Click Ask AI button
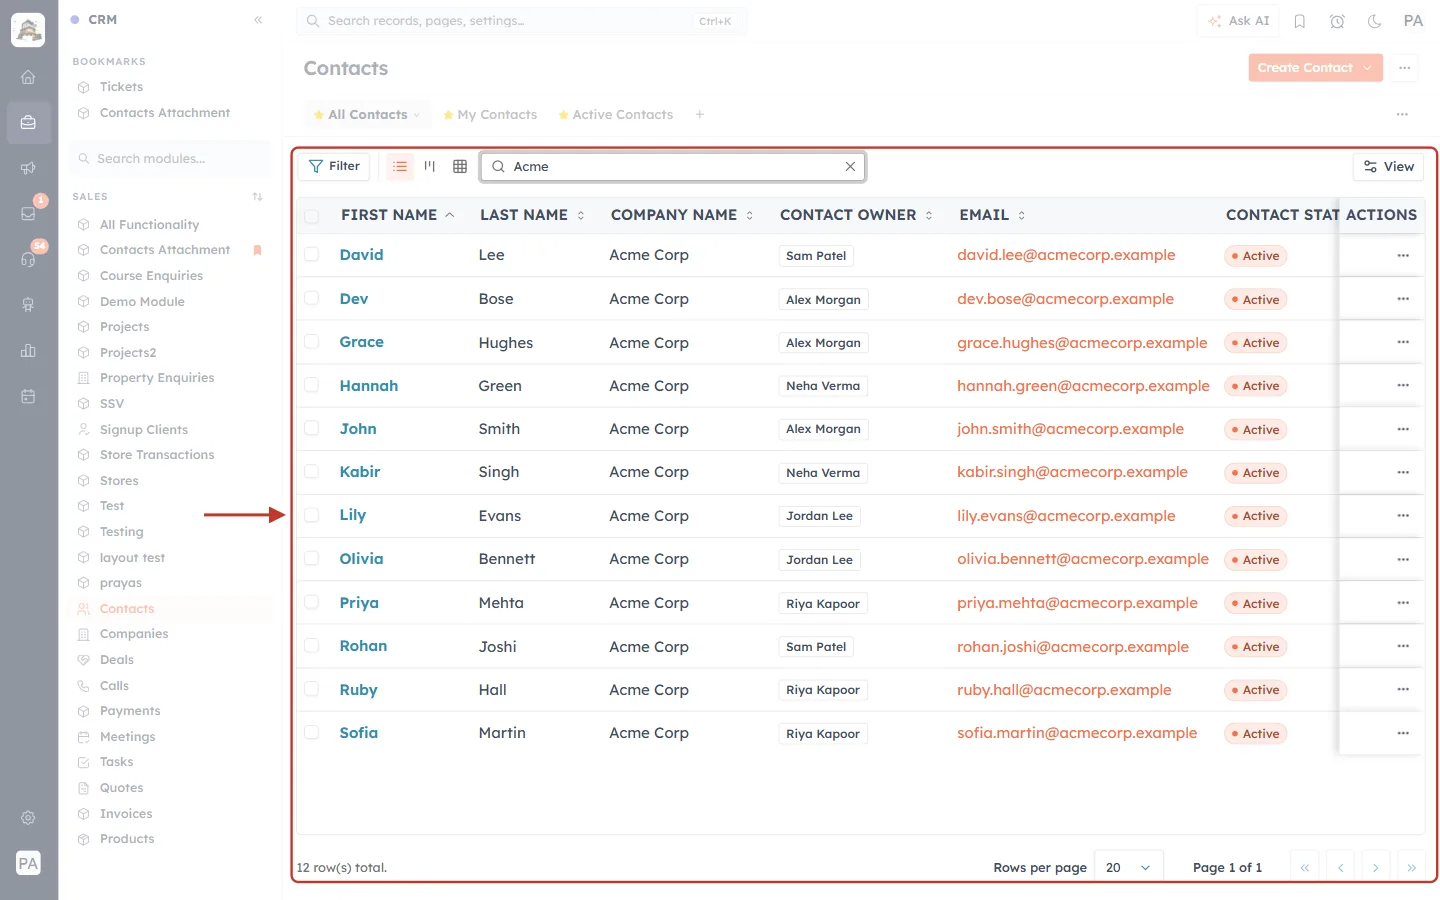This screenshot has height=900, width=1440. (x=1238, y=21)
